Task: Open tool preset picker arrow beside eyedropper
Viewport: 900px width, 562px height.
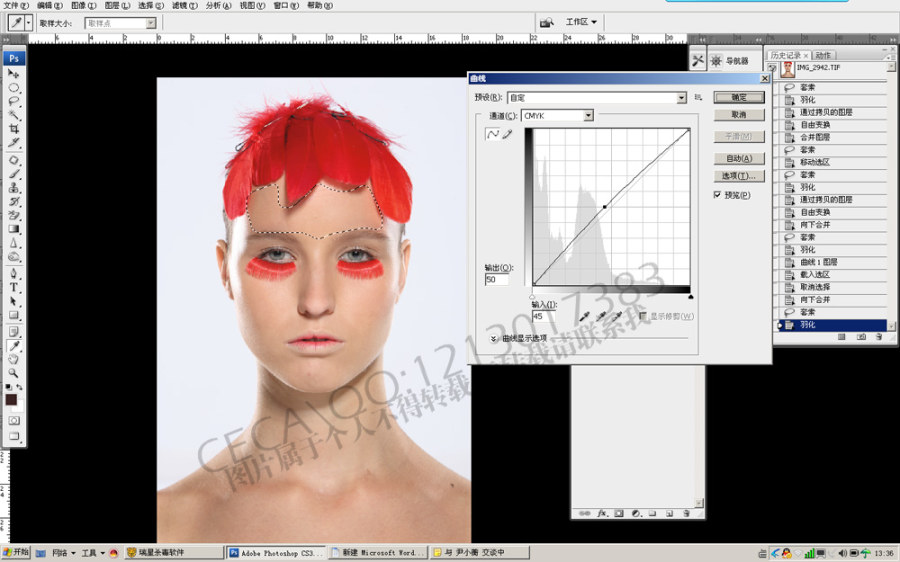Action: (x=28, y=22)
